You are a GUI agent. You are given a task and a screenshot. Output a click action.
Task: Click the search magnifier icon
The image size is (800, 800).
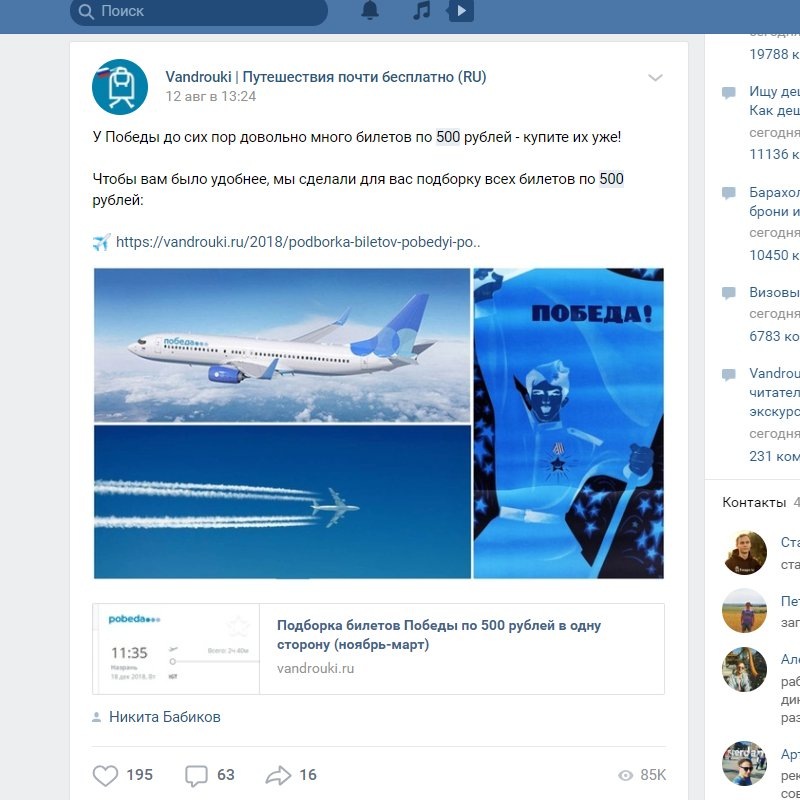[x=86, y=12]
